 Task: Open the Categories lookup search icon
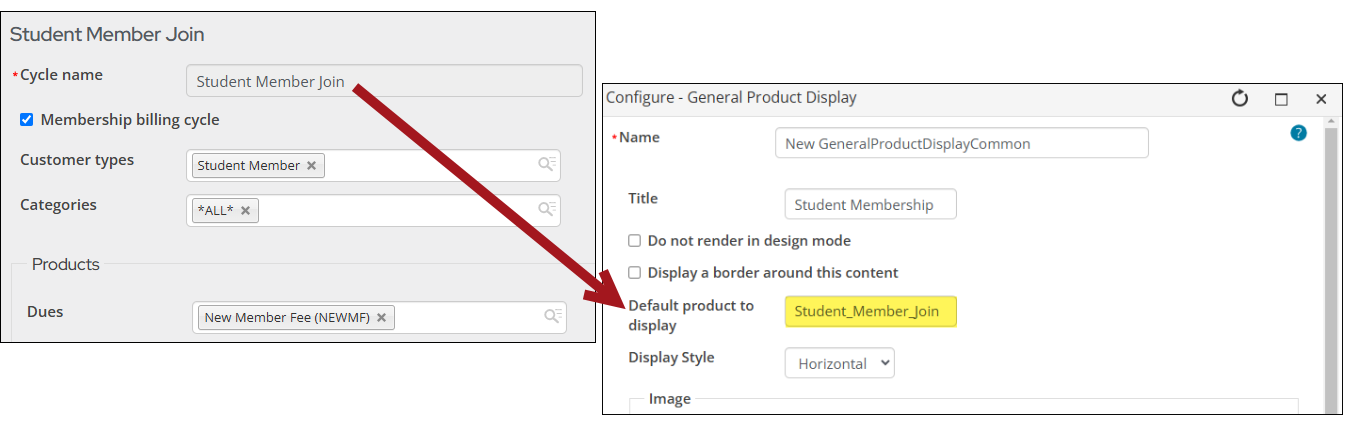tap(547, 210)
